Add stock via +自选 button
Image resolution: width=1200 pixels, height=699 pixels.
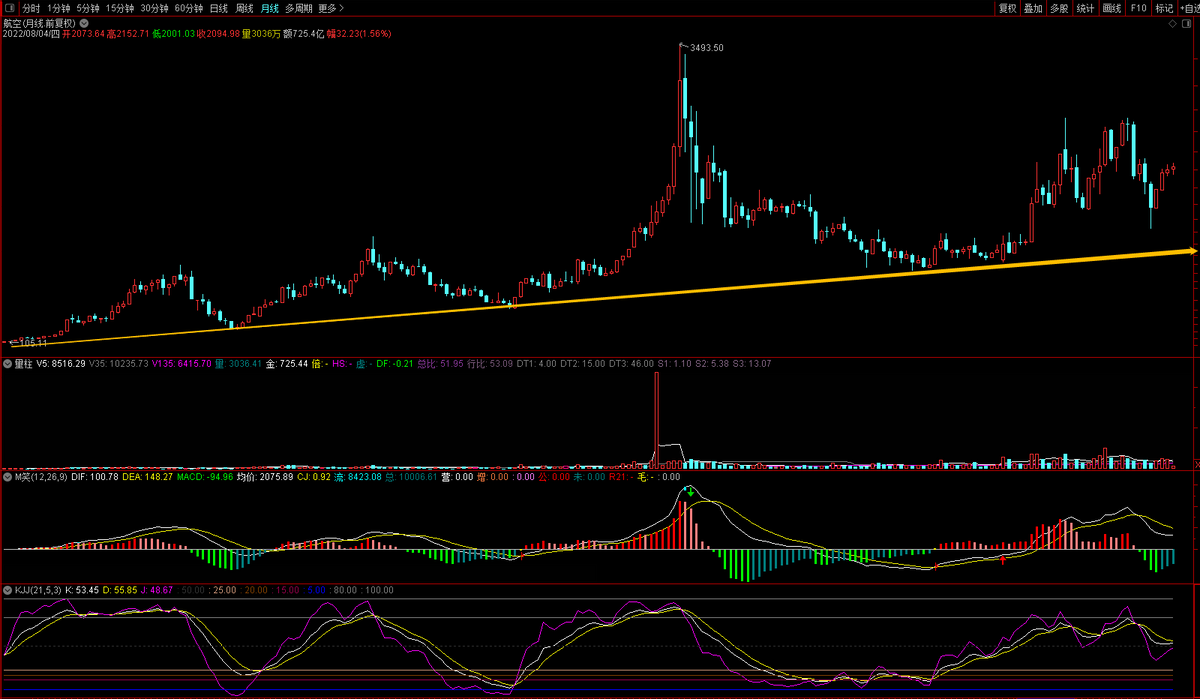[1187, 8]
